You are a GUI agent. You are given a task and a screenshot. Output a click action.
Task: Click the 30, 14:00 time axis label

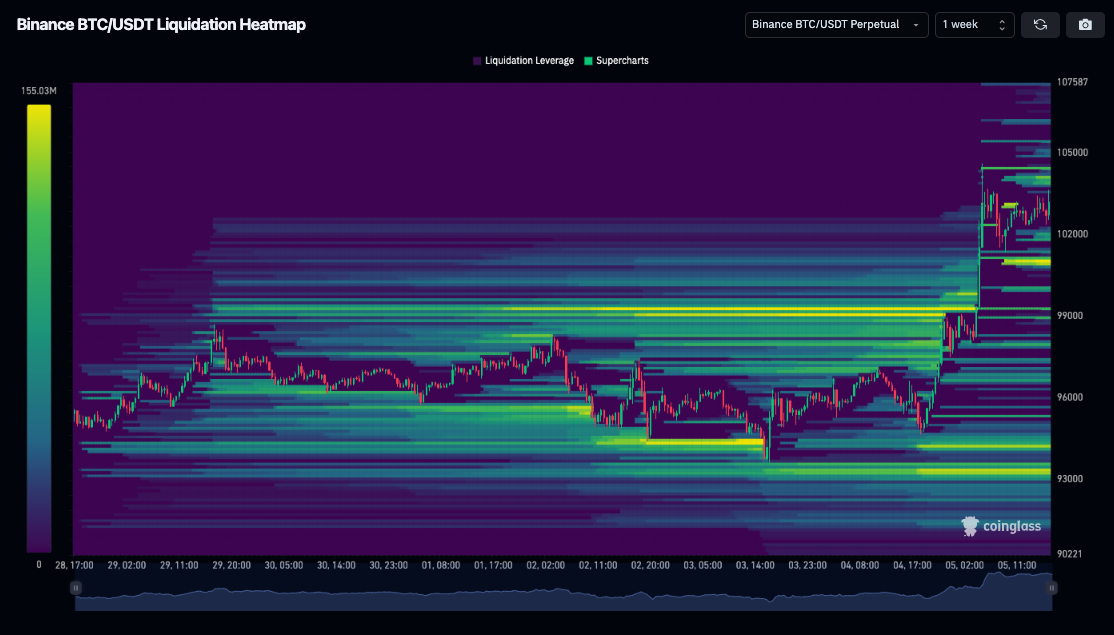[x=336, y=565]
